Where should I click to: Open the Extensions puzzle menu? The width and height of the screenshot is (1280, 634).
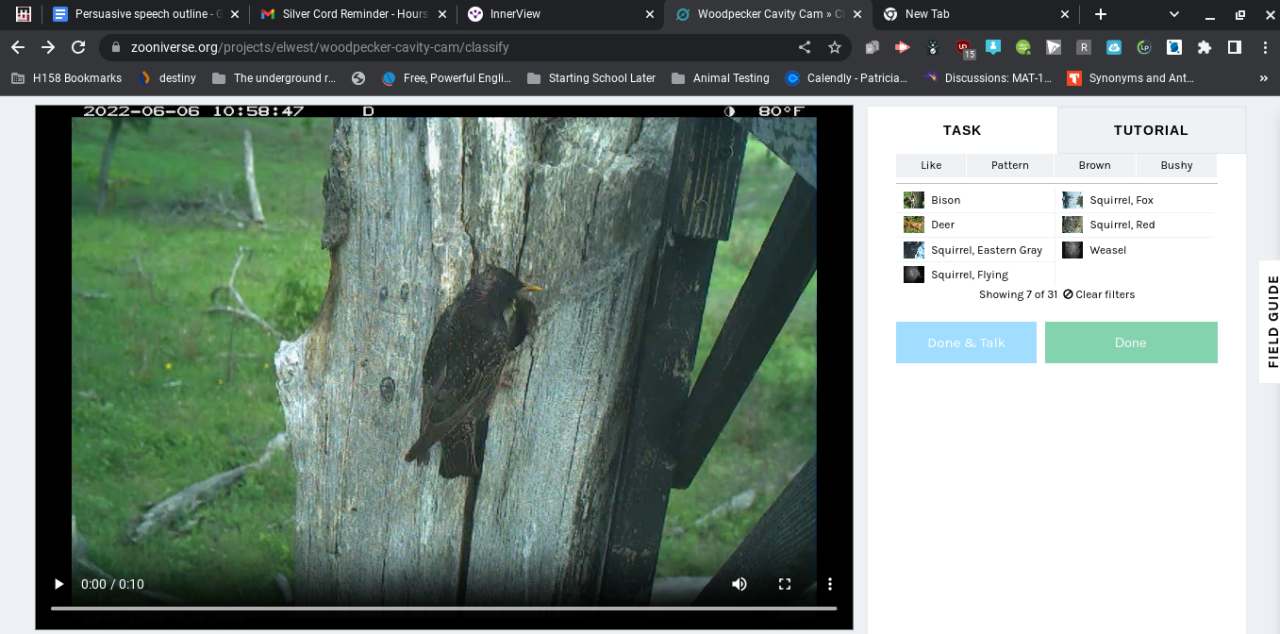pyautogui.click(x=1204, y=47)
